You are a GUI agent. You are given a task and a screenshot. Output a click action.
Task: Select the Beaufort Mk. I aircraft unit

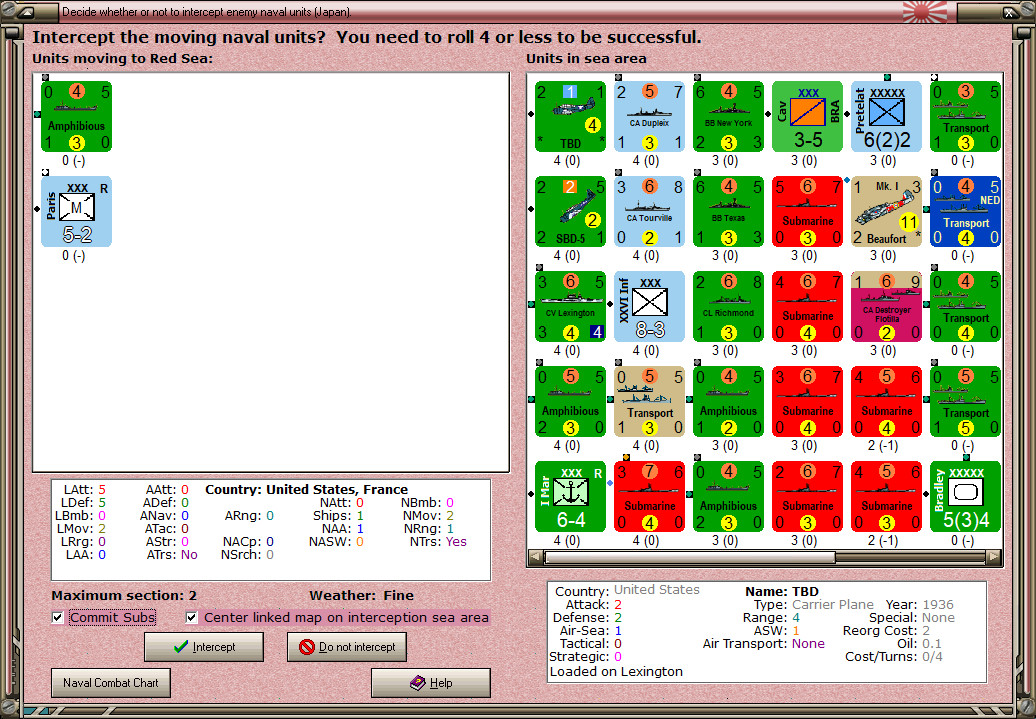click(x=886, y=211)
